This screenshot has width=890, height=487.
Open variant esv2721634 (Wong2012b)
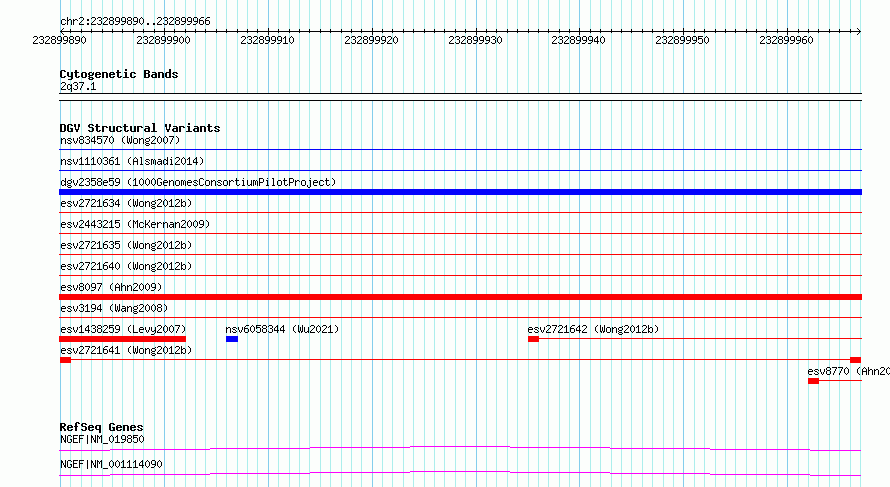[126, 203]
